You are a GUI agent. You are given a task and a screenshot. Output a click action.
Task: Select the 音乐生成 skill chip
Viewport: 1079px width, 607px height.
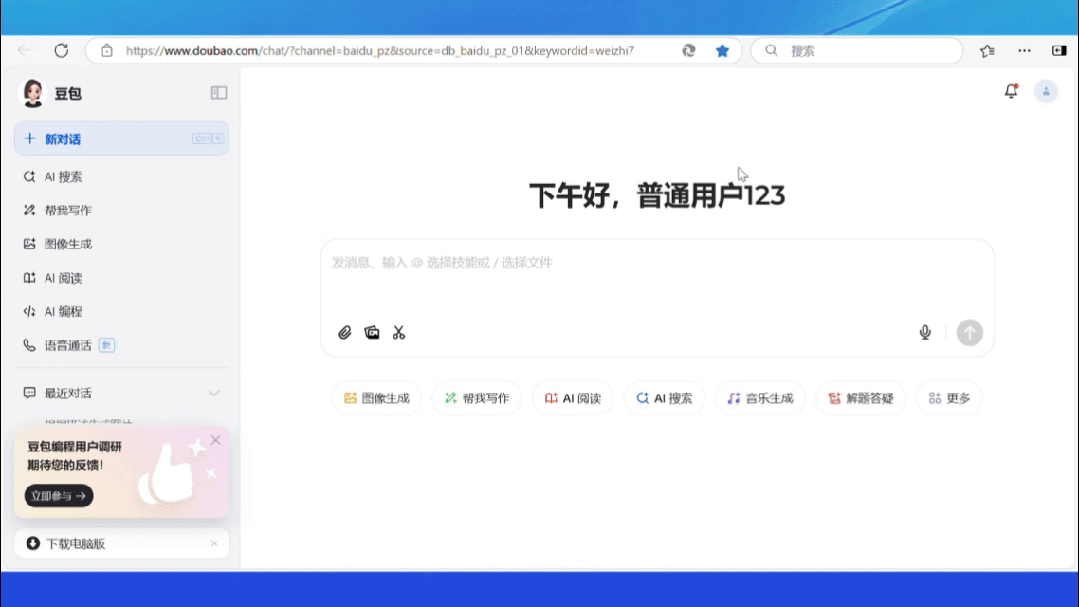[x=760, y=398]
